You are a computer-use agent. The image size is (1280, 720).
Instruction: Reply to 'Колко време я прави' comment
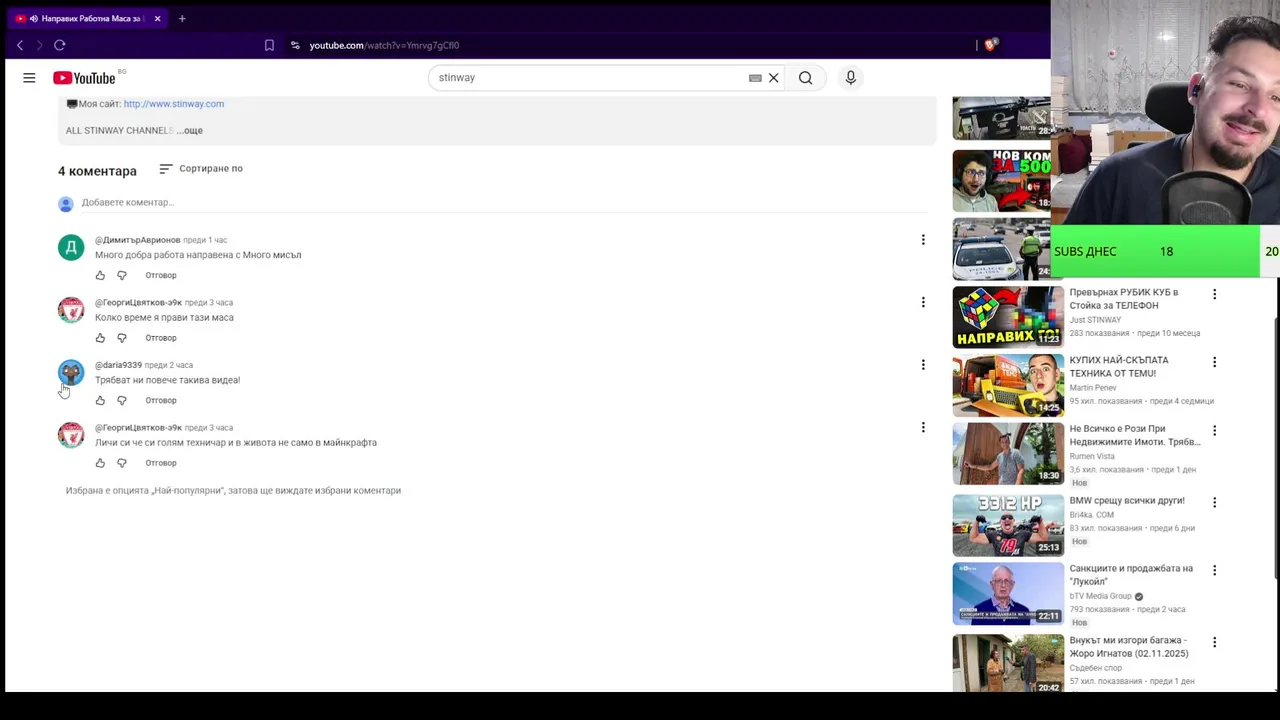(x=161, y=338)
